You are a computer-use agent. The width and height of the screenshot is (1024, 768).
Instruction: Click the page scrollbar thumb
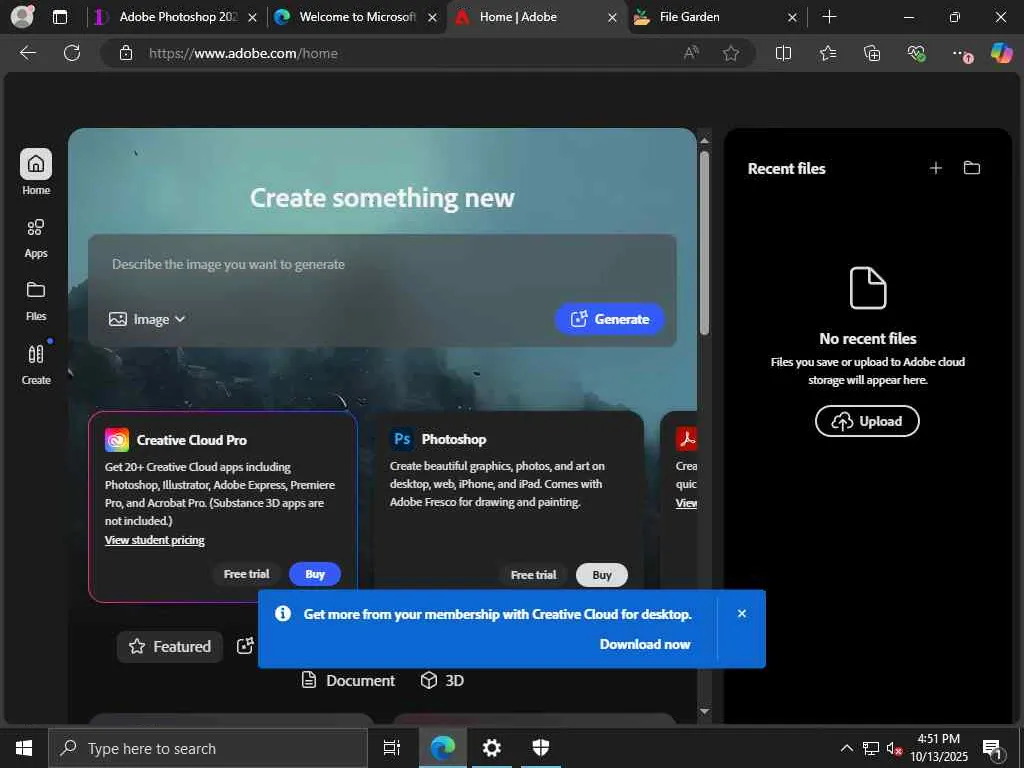[704, 243]
